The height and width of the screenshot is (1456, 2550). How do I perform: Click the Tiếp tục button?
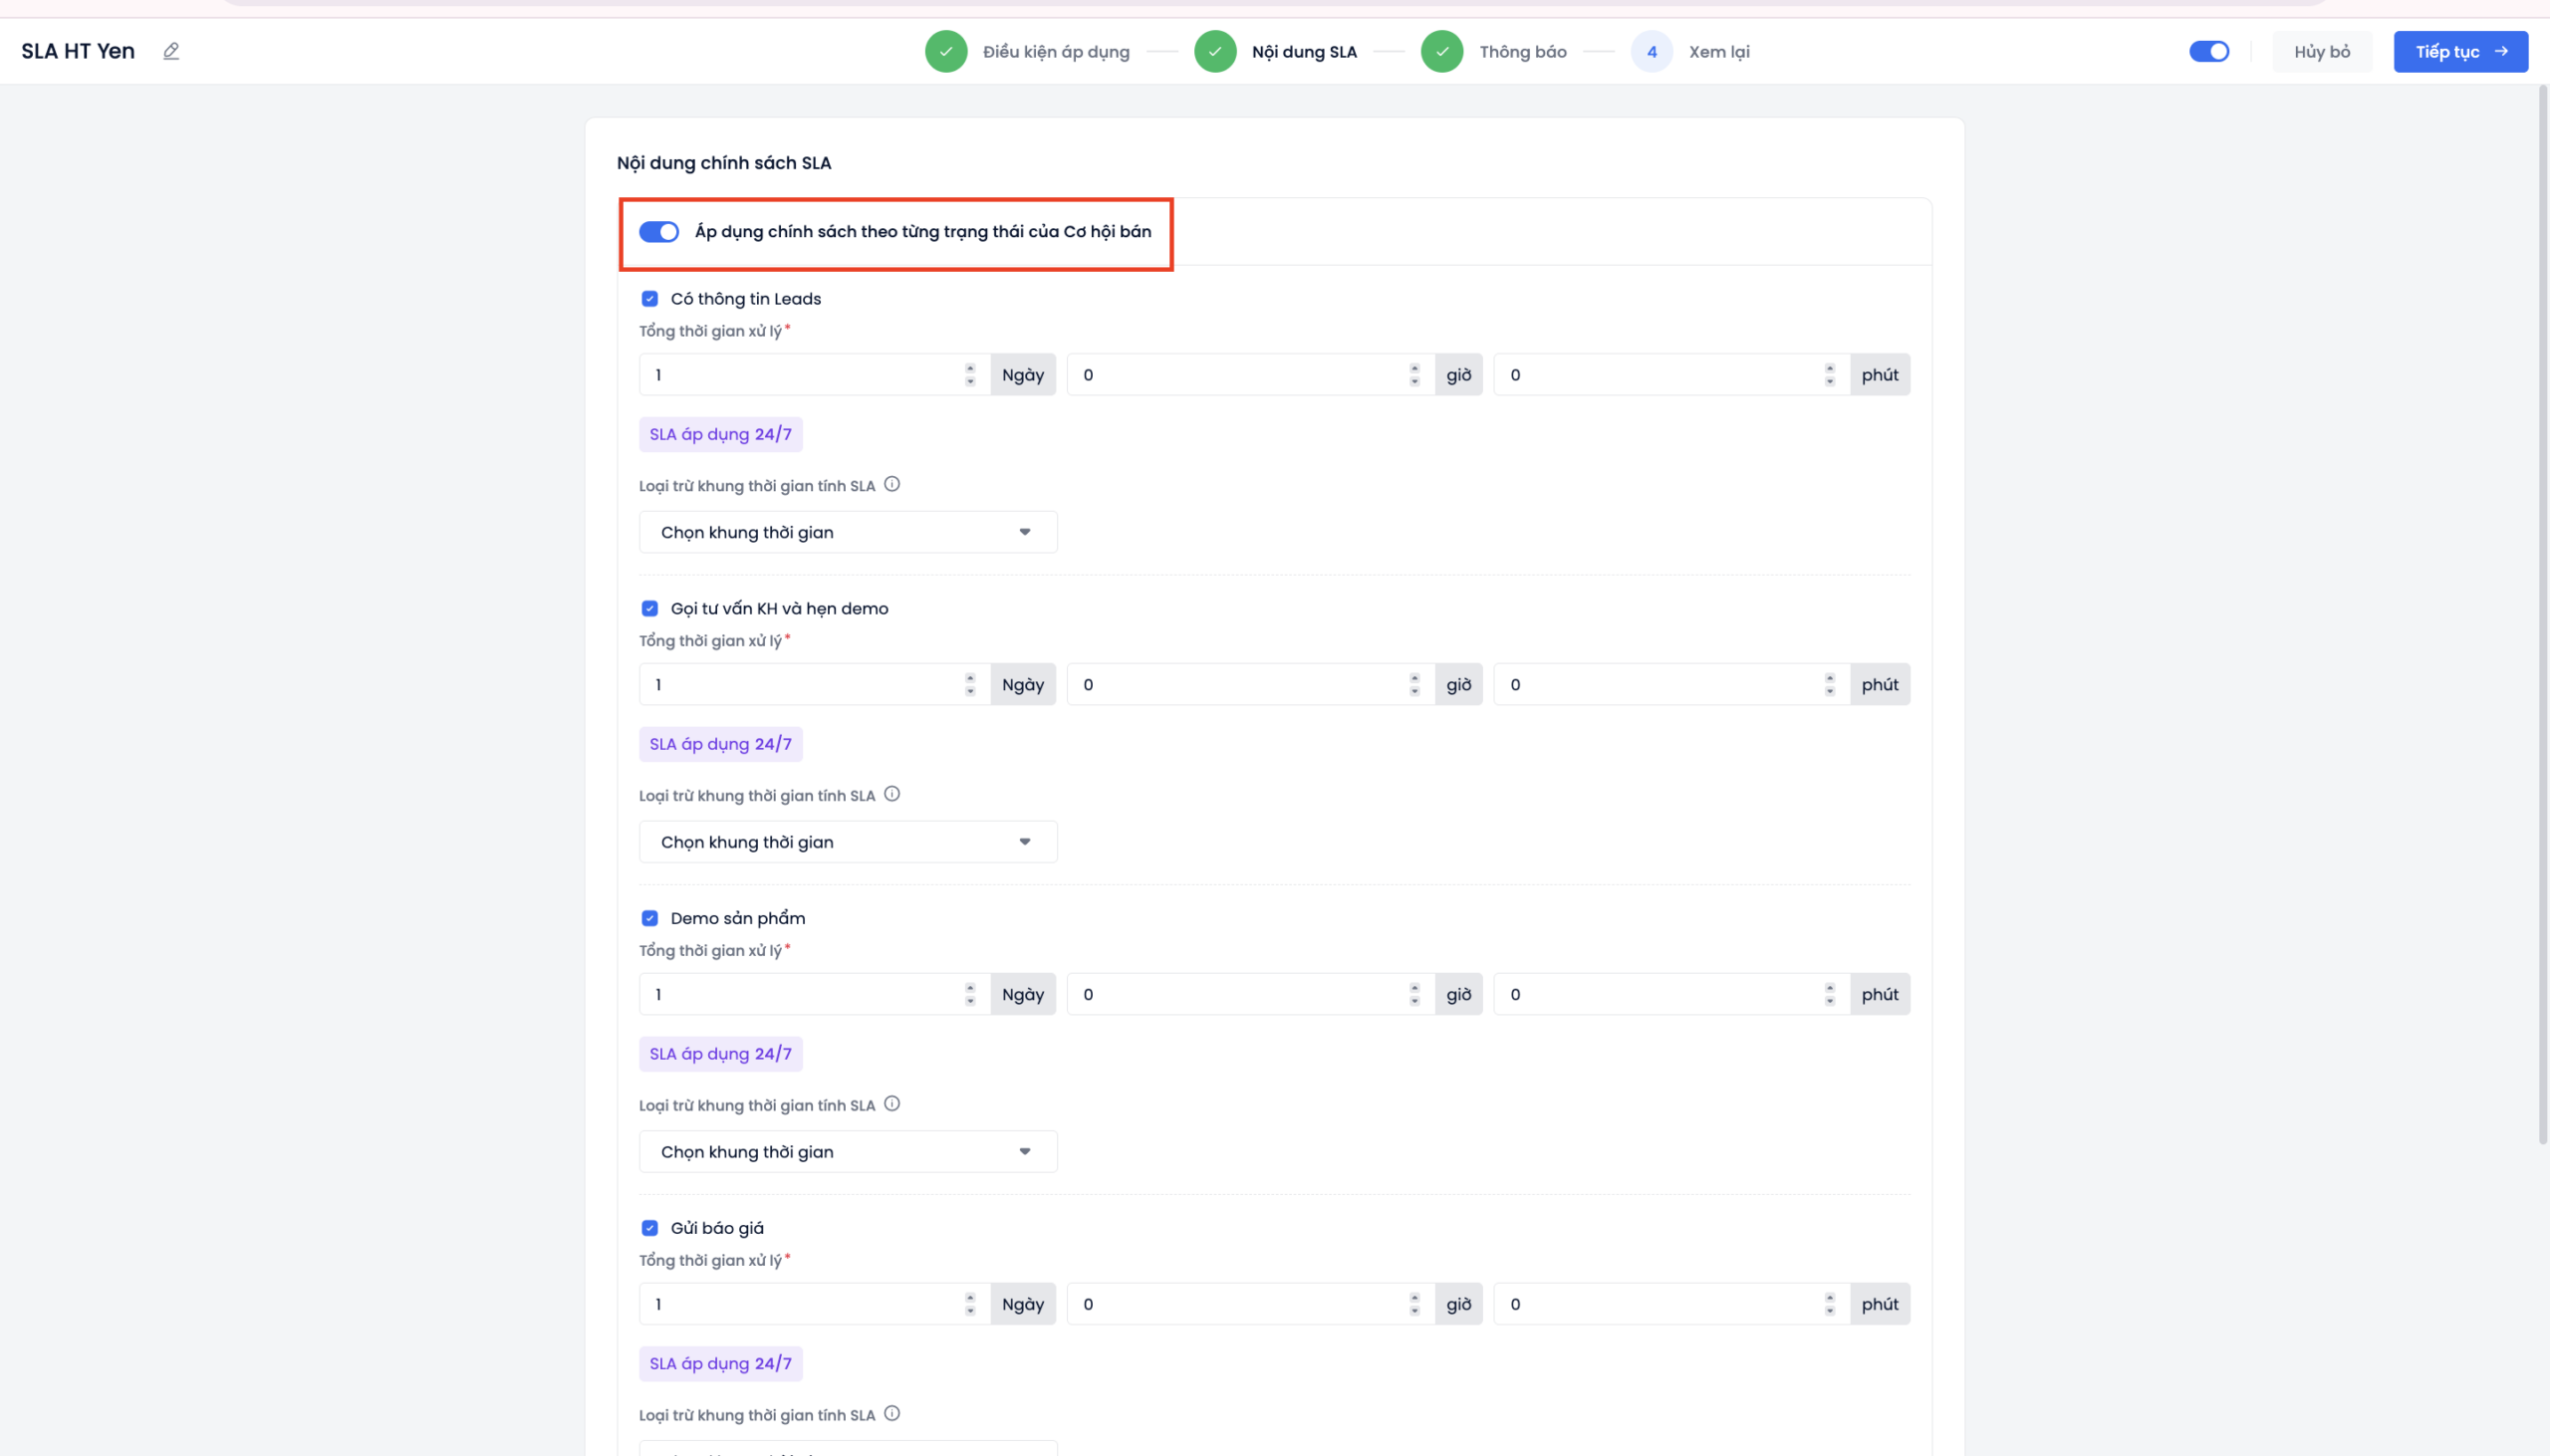(2459, 52)
